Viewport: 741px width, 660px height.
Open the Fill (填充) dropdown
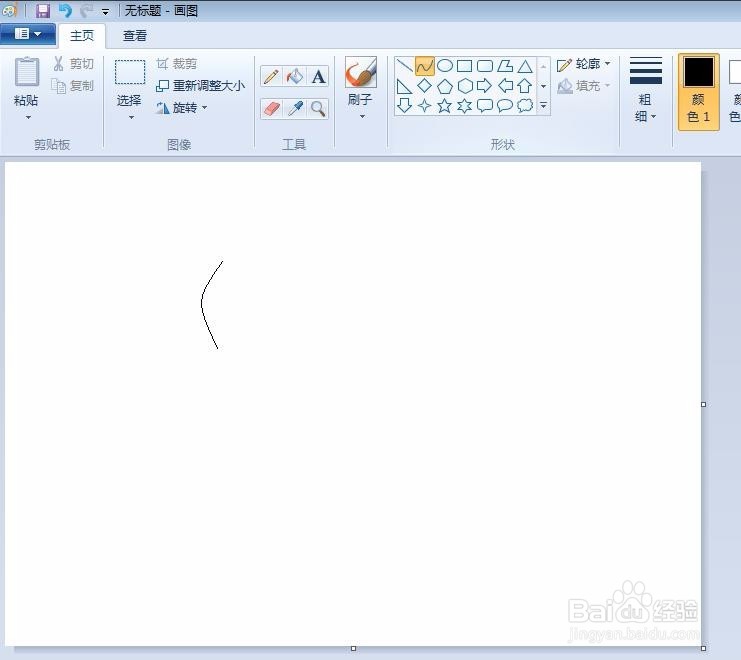tap(583, 86)
